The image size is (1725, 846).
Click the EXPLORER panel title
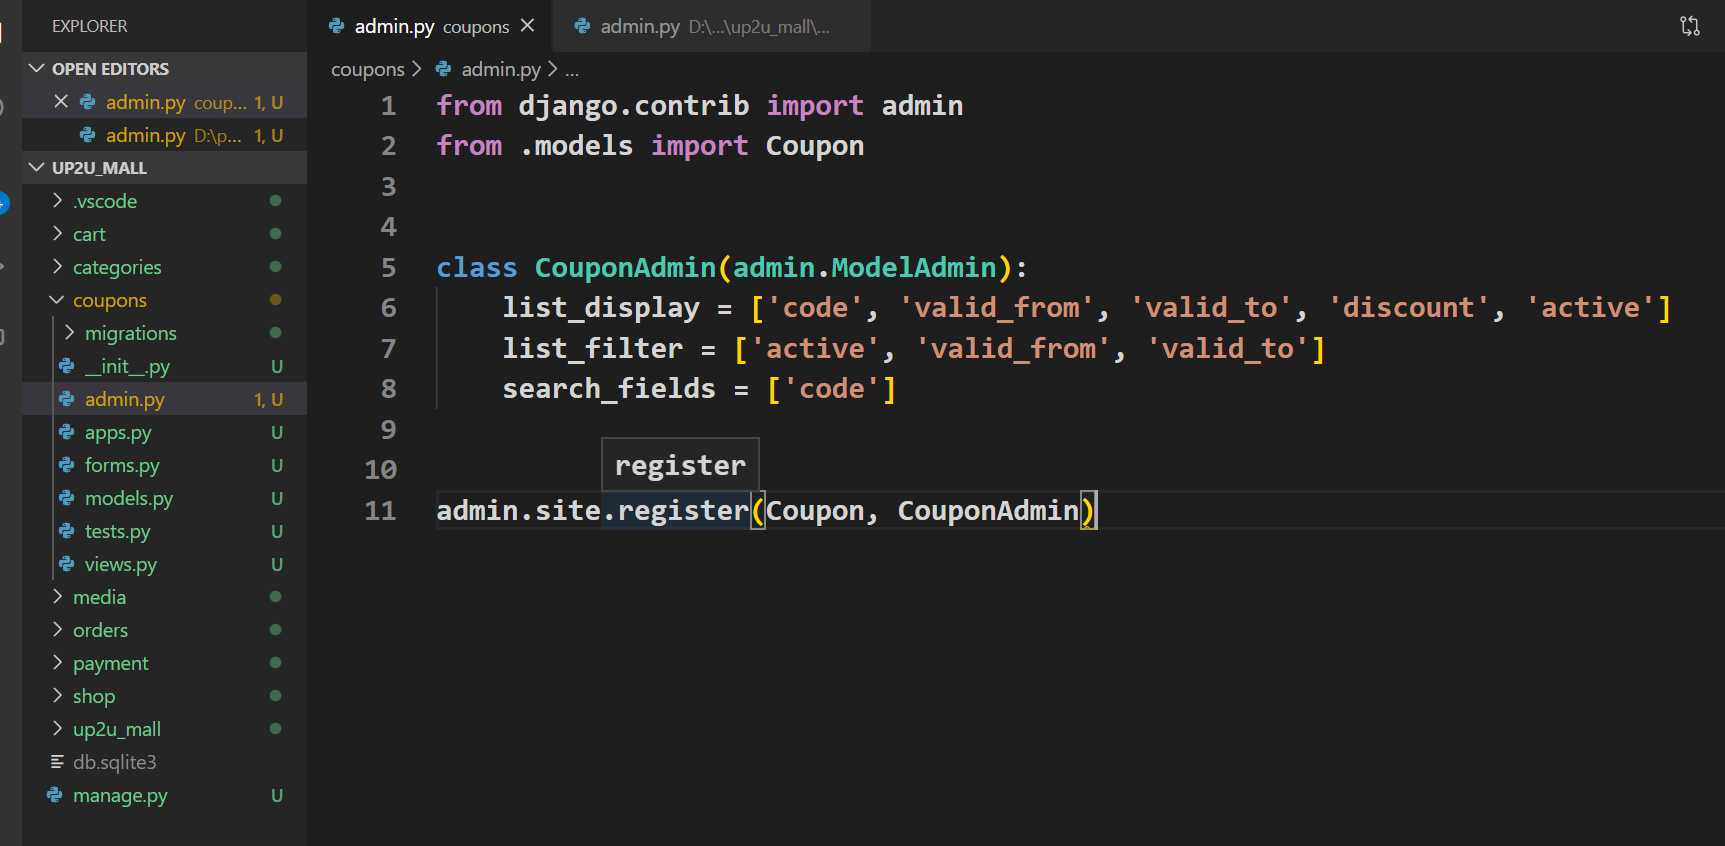90,26
